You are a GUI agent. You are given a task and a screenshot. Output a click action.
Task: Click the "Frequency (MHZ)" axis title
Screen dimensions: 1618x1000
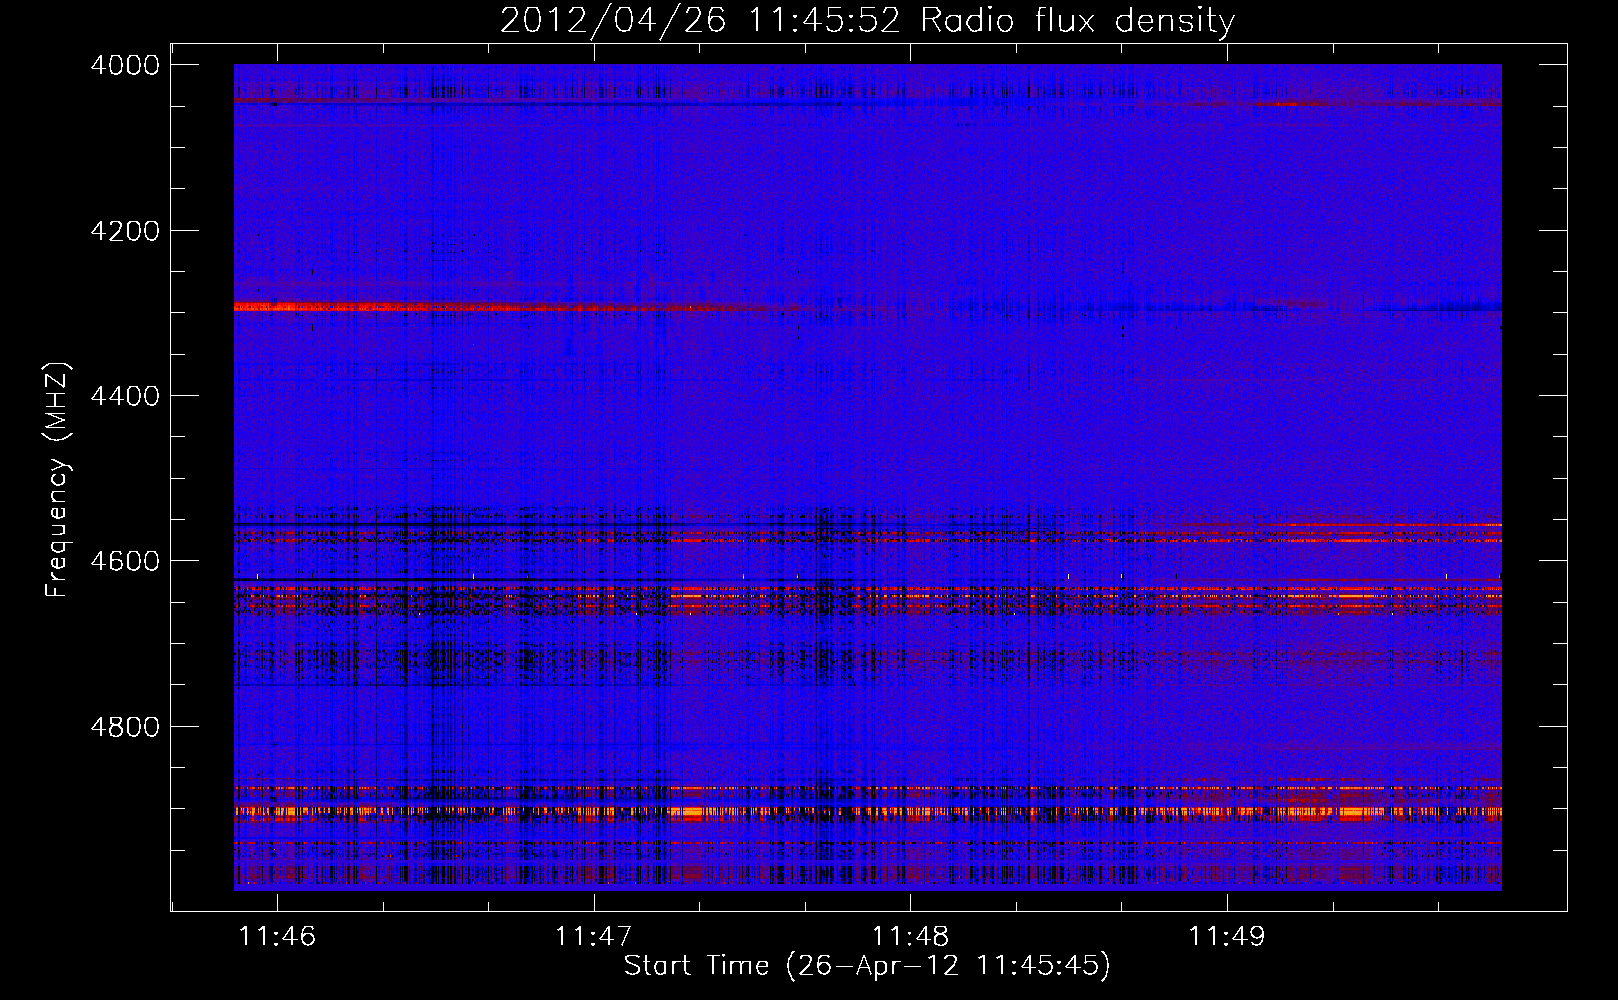tap(59, 479)
